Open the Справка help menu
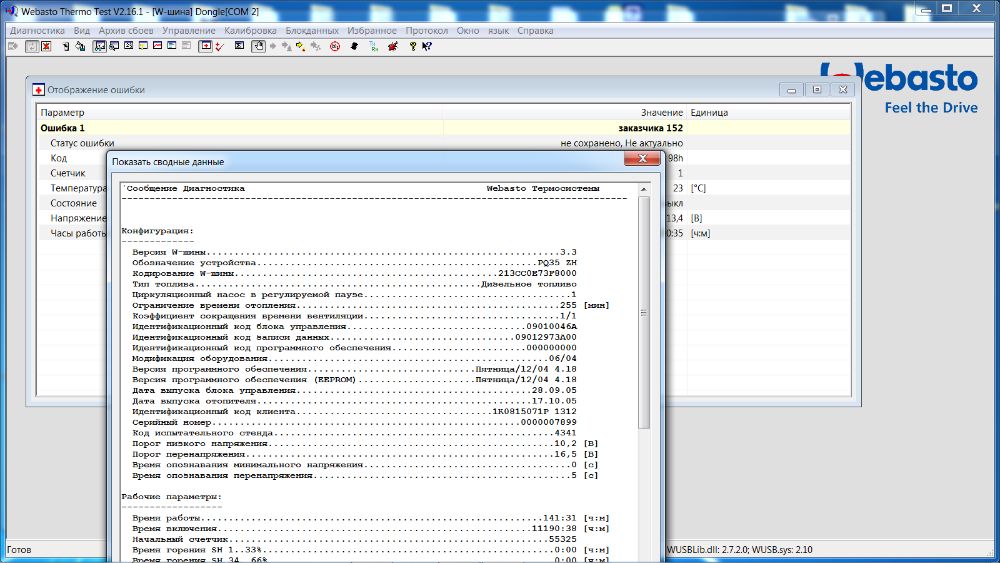 tap(535, 31)
